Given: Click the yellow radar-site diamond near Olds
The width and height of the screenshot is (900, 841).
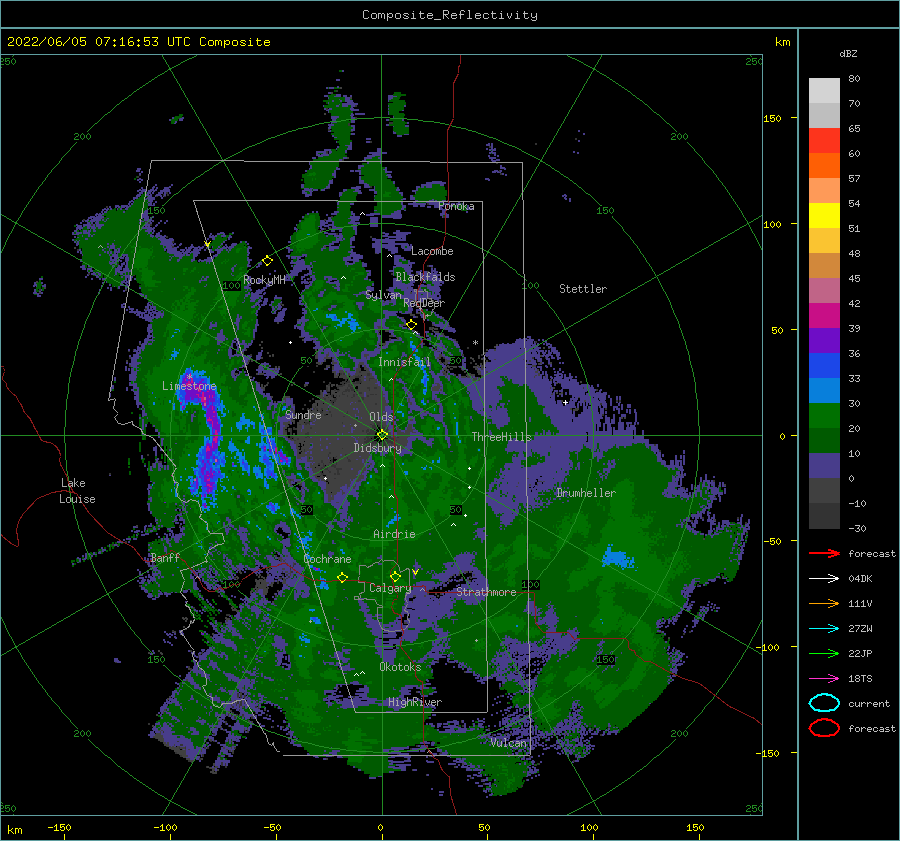Looking at the screenshot, I should pyautogui.click(x=382, y=435).
